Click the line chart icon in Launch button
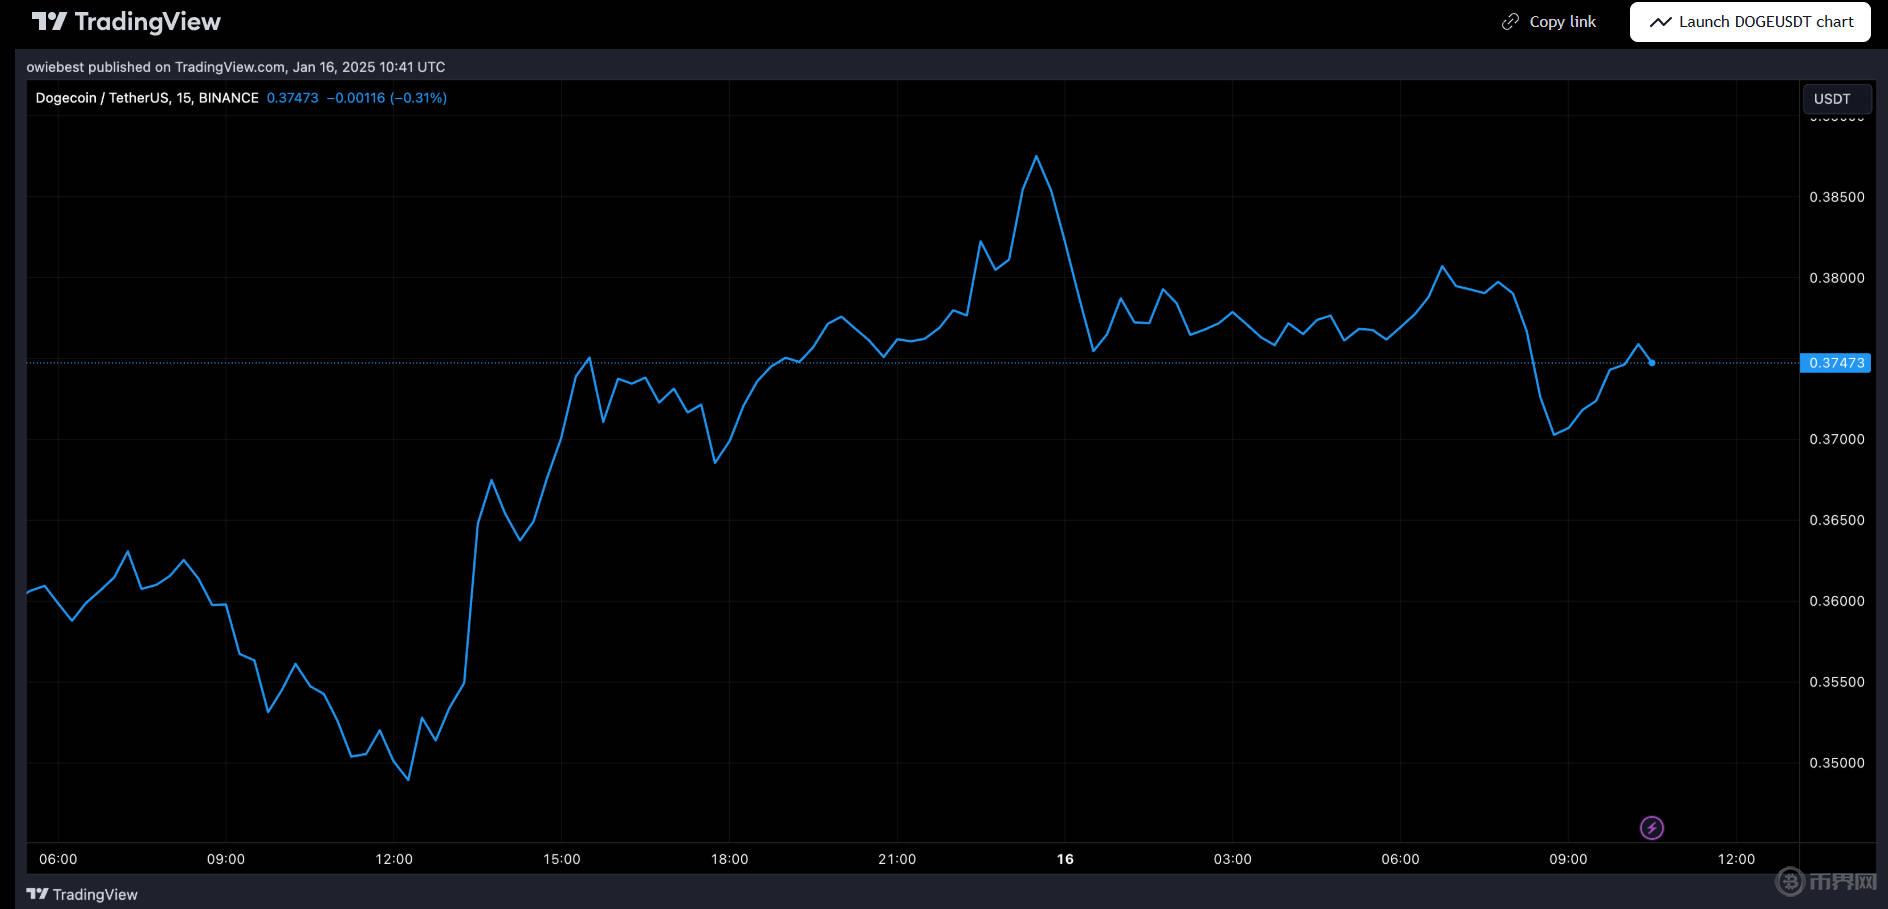Screen dimensions: 1888x909 click(x=1660, y=22)
